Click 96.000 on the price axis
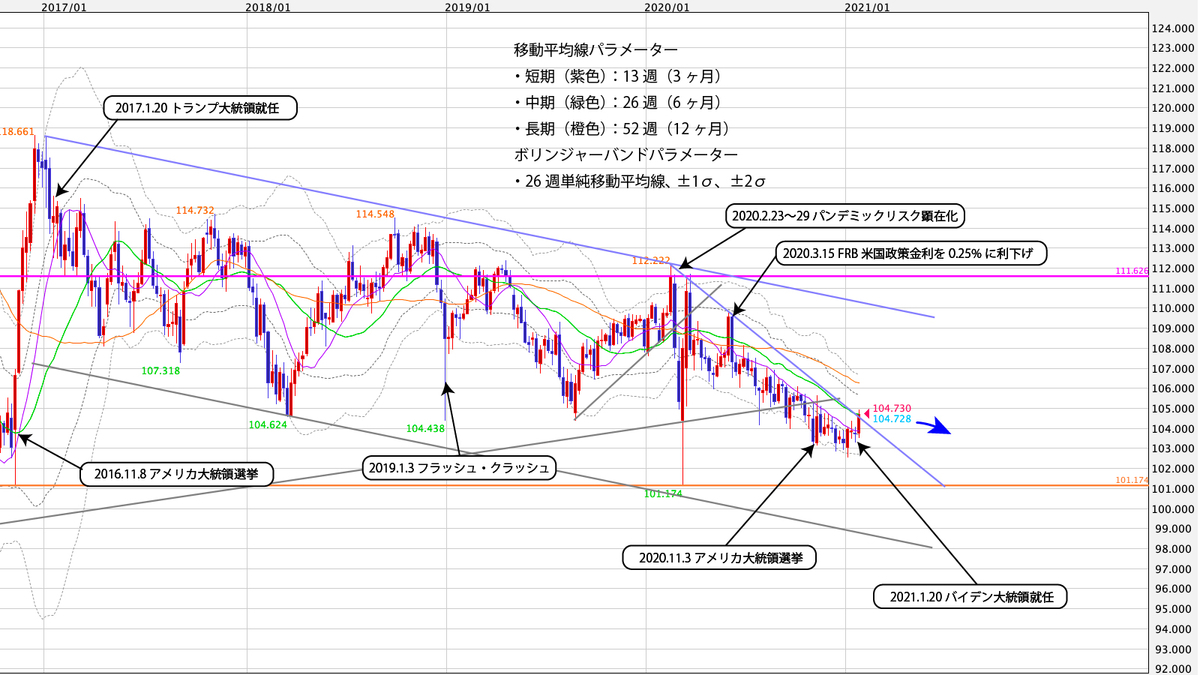The height and width of the screenshot is (675, 1200). (x=1174, y=588)
